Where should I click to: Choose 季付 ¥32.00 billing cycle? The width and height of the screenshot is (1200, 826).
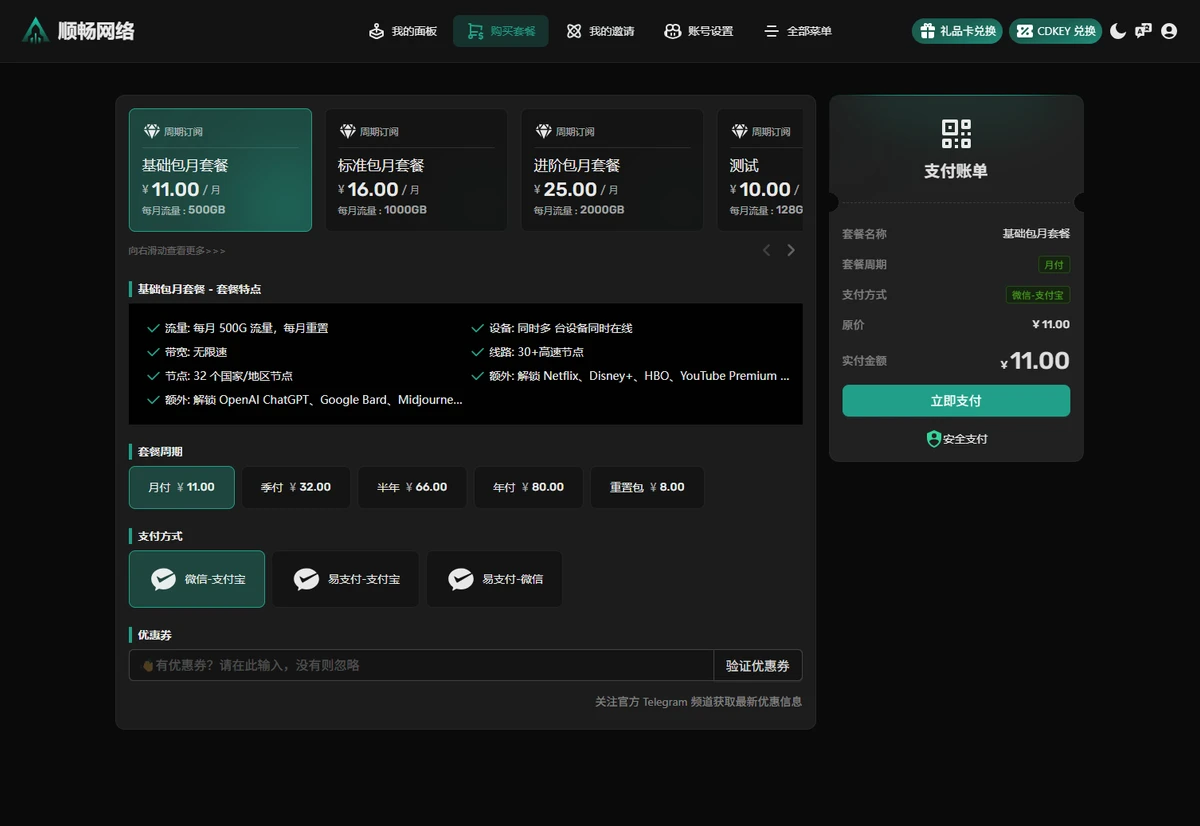click(296, 487)
